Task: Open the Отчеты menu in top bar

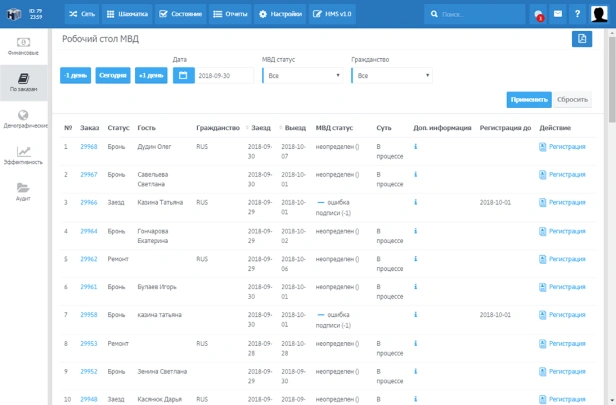Action: click(x=231, y=14)
